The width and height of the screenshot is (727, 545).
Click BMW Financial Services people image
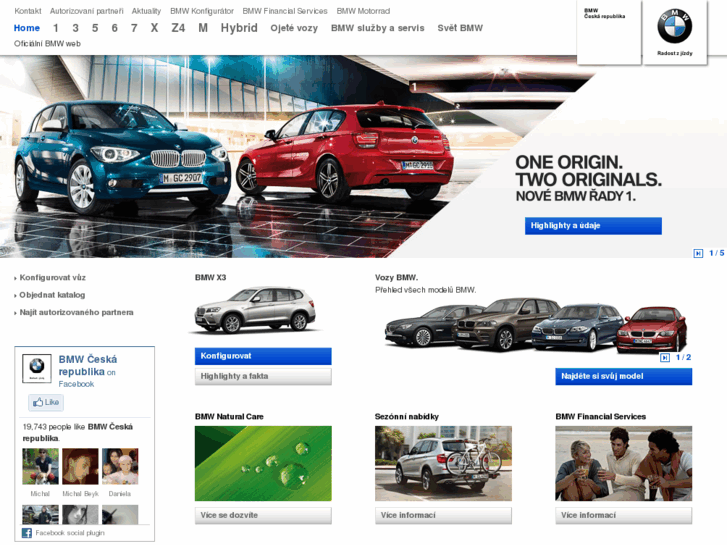pyautogui.click(x=624, y=463)
